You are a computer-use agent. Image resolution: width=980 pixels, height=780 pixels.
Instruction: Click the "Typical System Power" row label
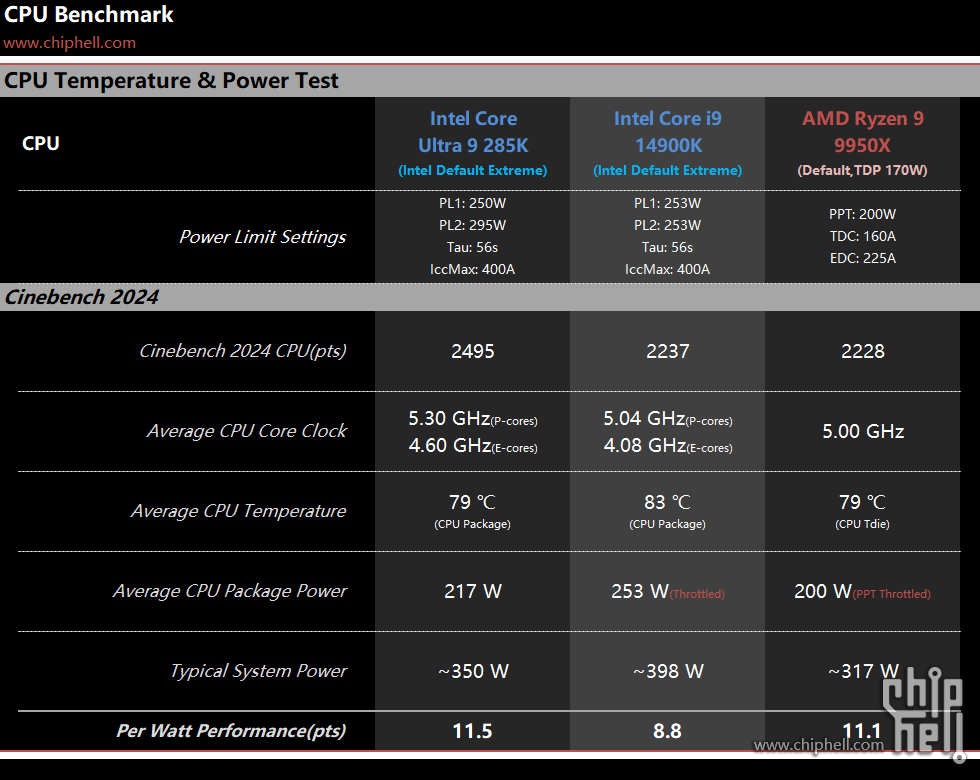[x=258, y=671]
